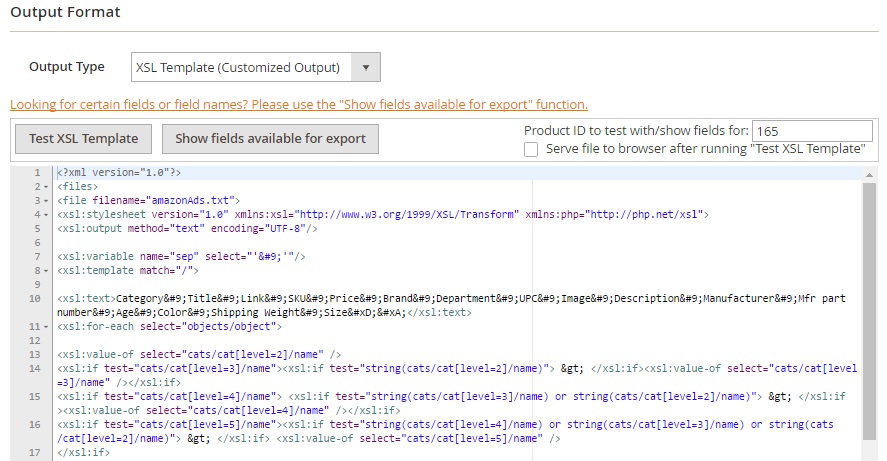Click line number 10 in the gutter
887x461 pixels.
click(x=34, y=299)
